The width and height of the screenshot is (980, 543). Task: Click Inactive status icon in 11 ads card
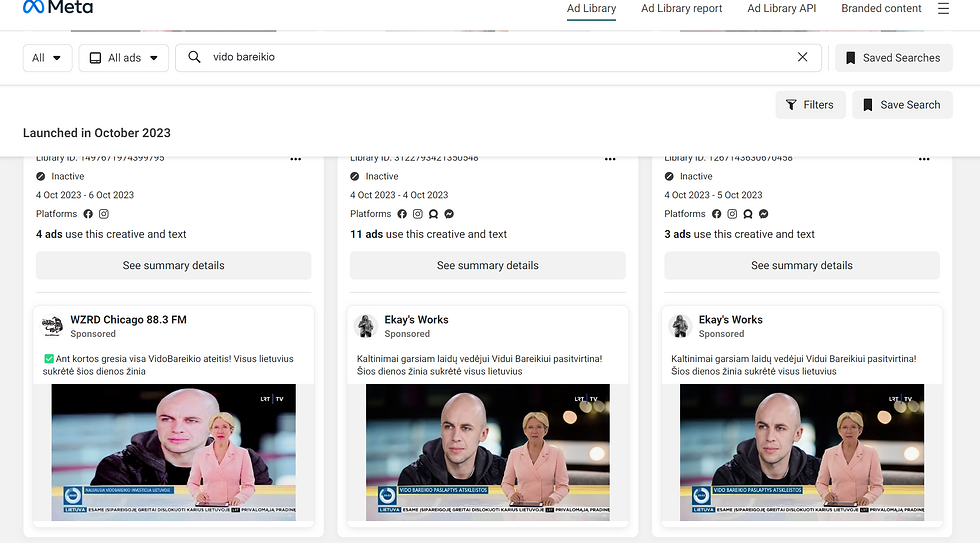point(354,176)
